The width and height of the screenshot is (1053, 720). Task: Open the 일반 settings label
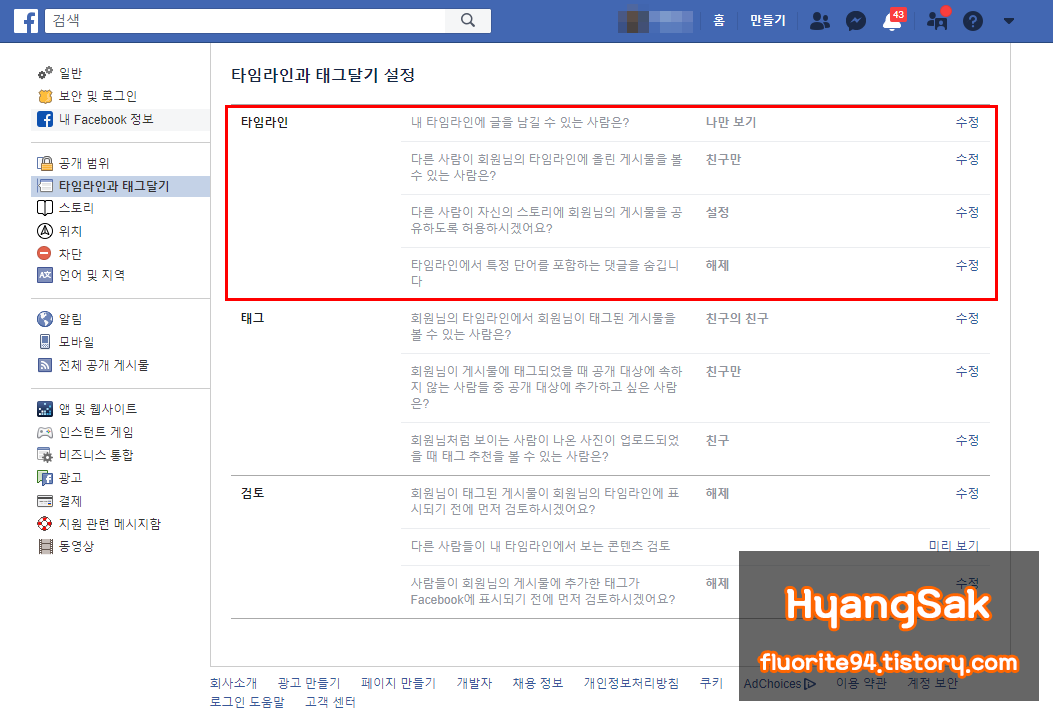71,73
